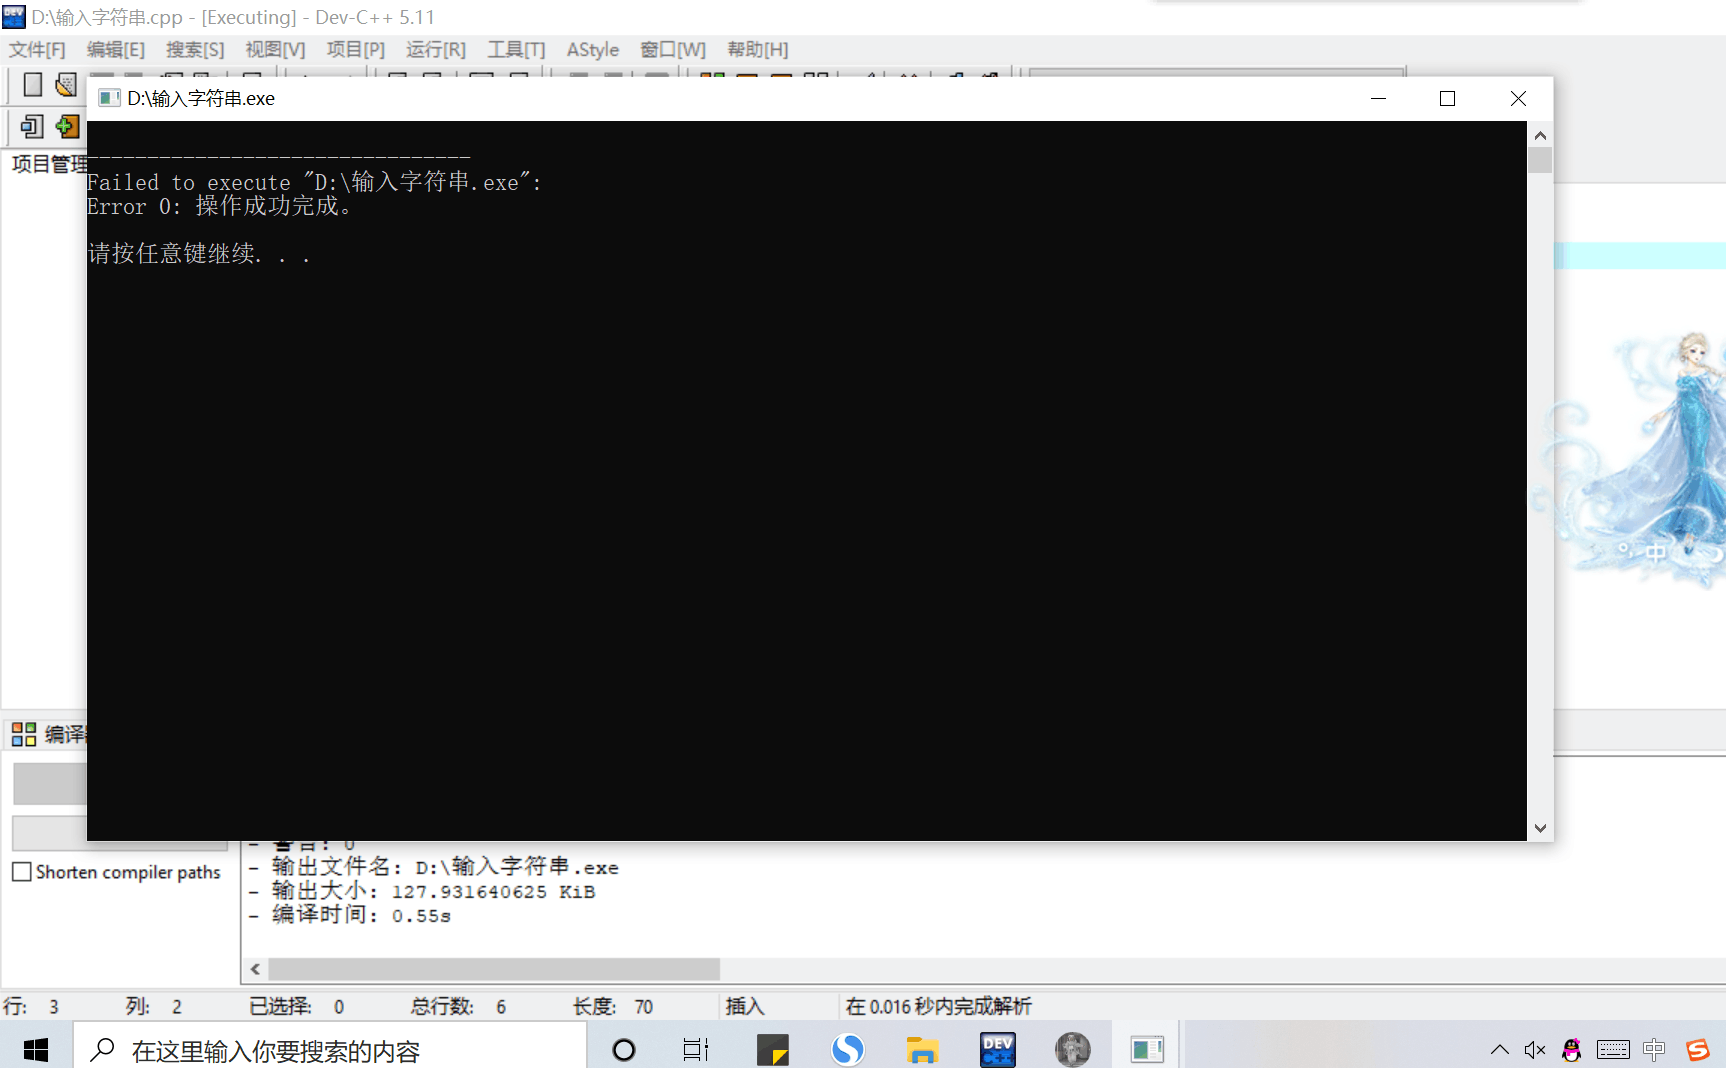
Task: Click the Windows Start button
Action: coord(36,1049)
